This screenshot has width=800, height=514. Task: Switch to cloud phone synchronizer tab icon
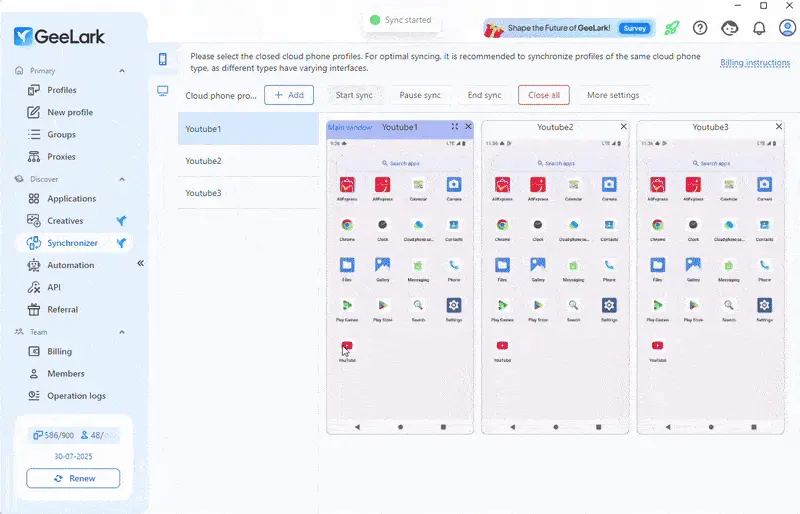tap(162, 59)
